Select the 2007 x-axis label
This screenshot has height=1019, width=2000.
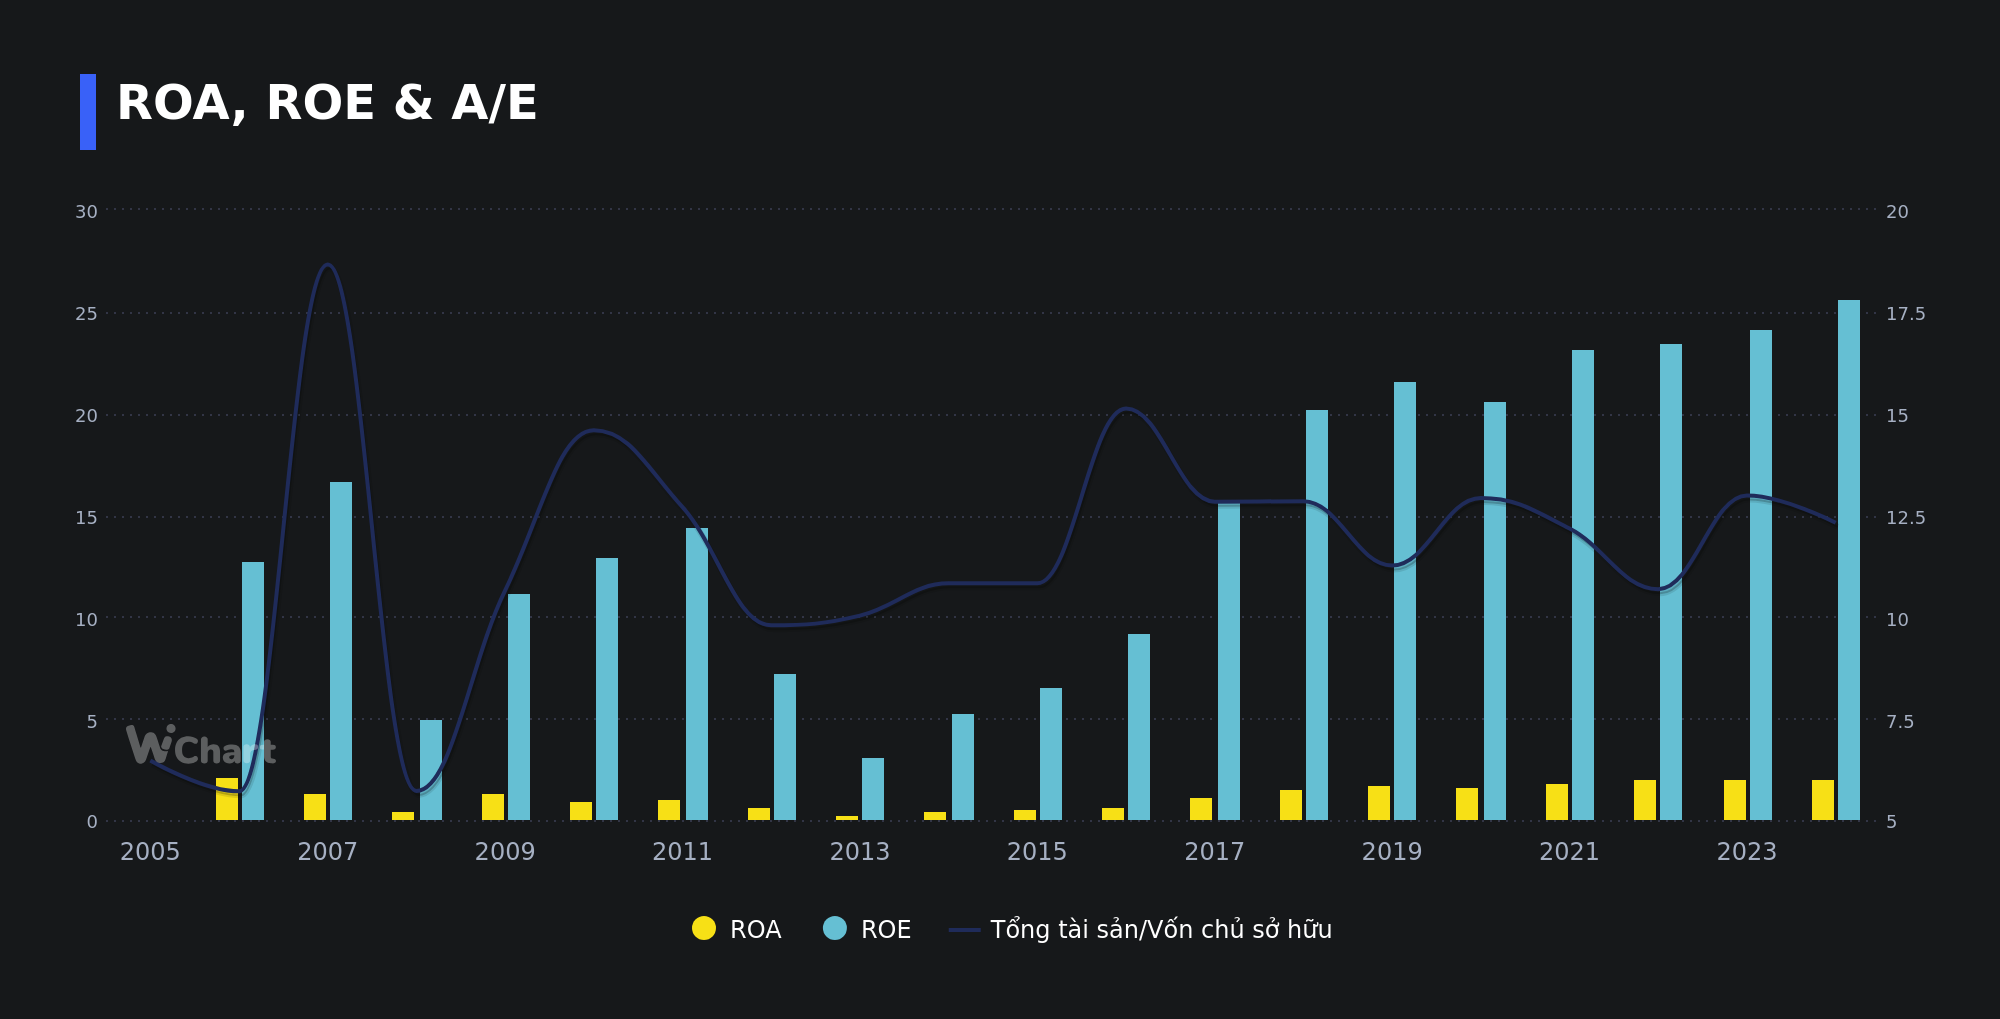327,852
